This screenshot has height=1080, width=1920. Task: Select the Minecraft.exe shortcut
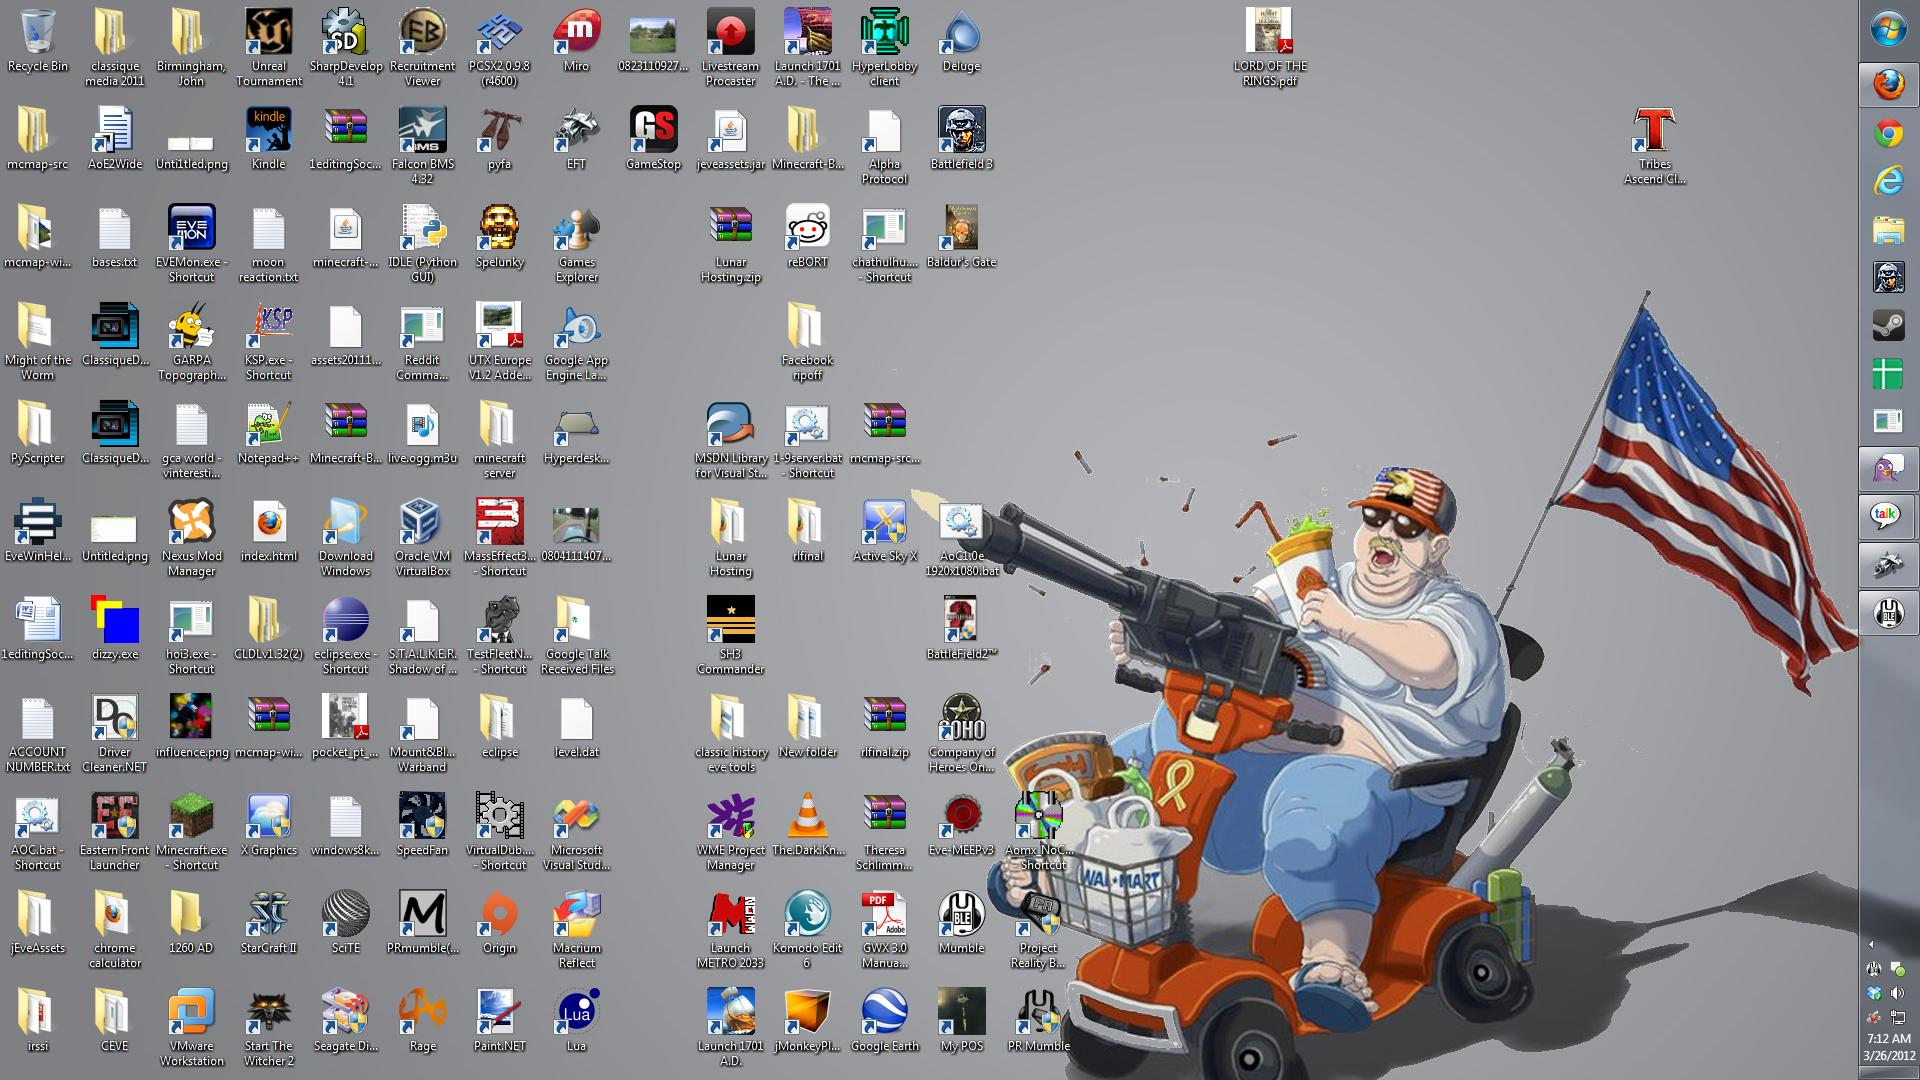(191, 832)
